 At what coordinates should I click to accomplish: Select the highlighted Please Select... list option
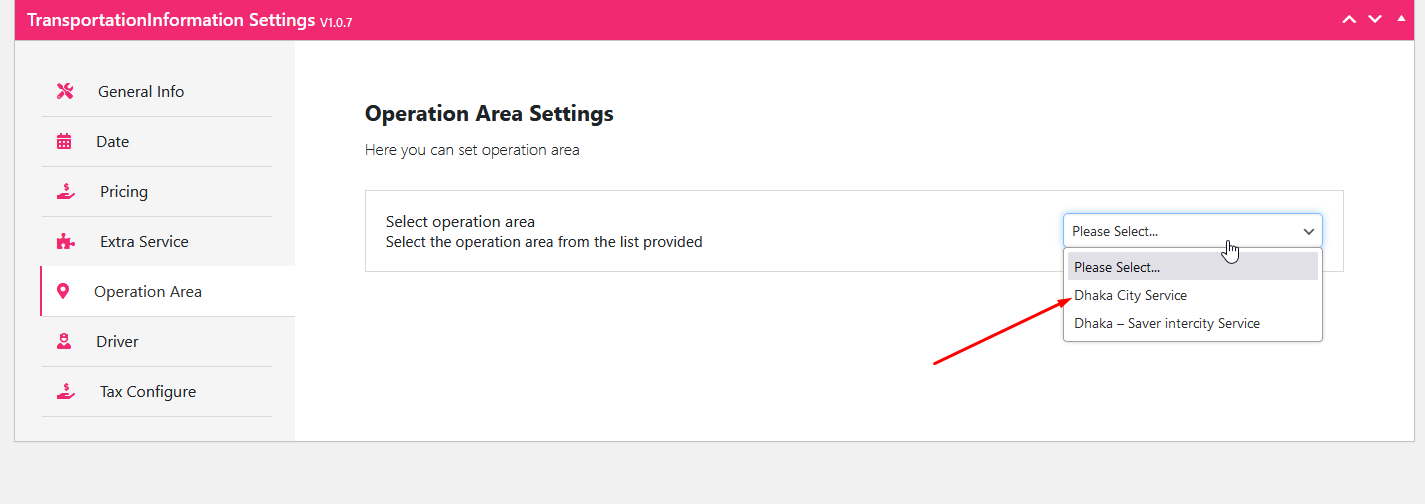1117,268
